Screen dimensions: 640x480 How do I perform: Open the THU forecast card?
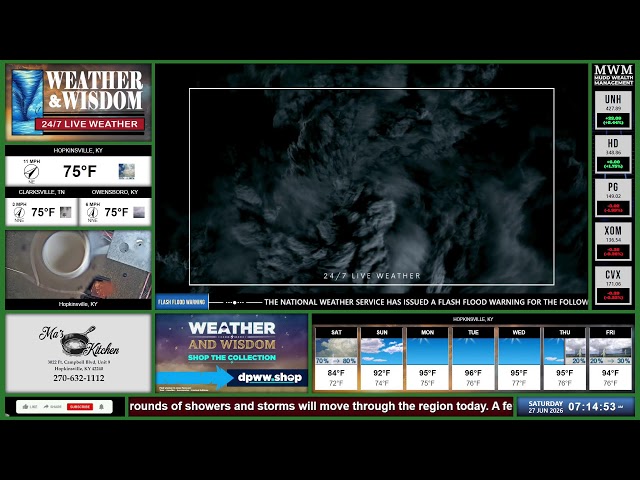coord(564,359)
